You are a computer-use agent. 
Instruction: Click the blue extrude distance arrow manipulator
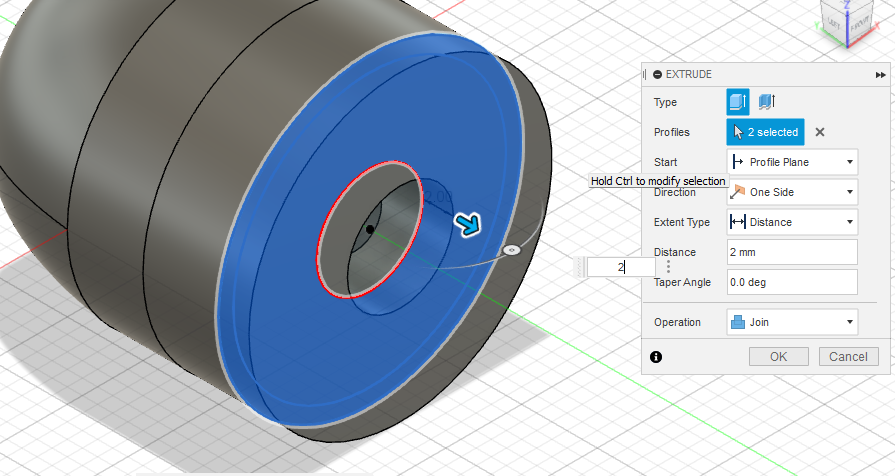point(469,224)
